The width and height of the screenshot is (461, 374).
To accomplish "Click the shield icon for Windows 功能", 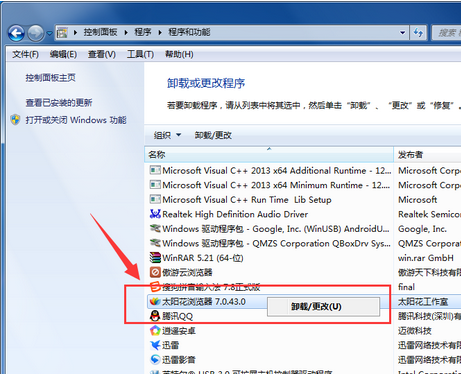I will click(15, 120).
